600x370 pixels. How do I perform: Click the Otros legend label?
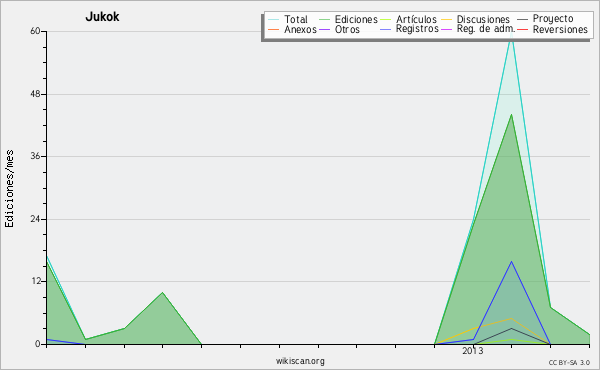347,29
